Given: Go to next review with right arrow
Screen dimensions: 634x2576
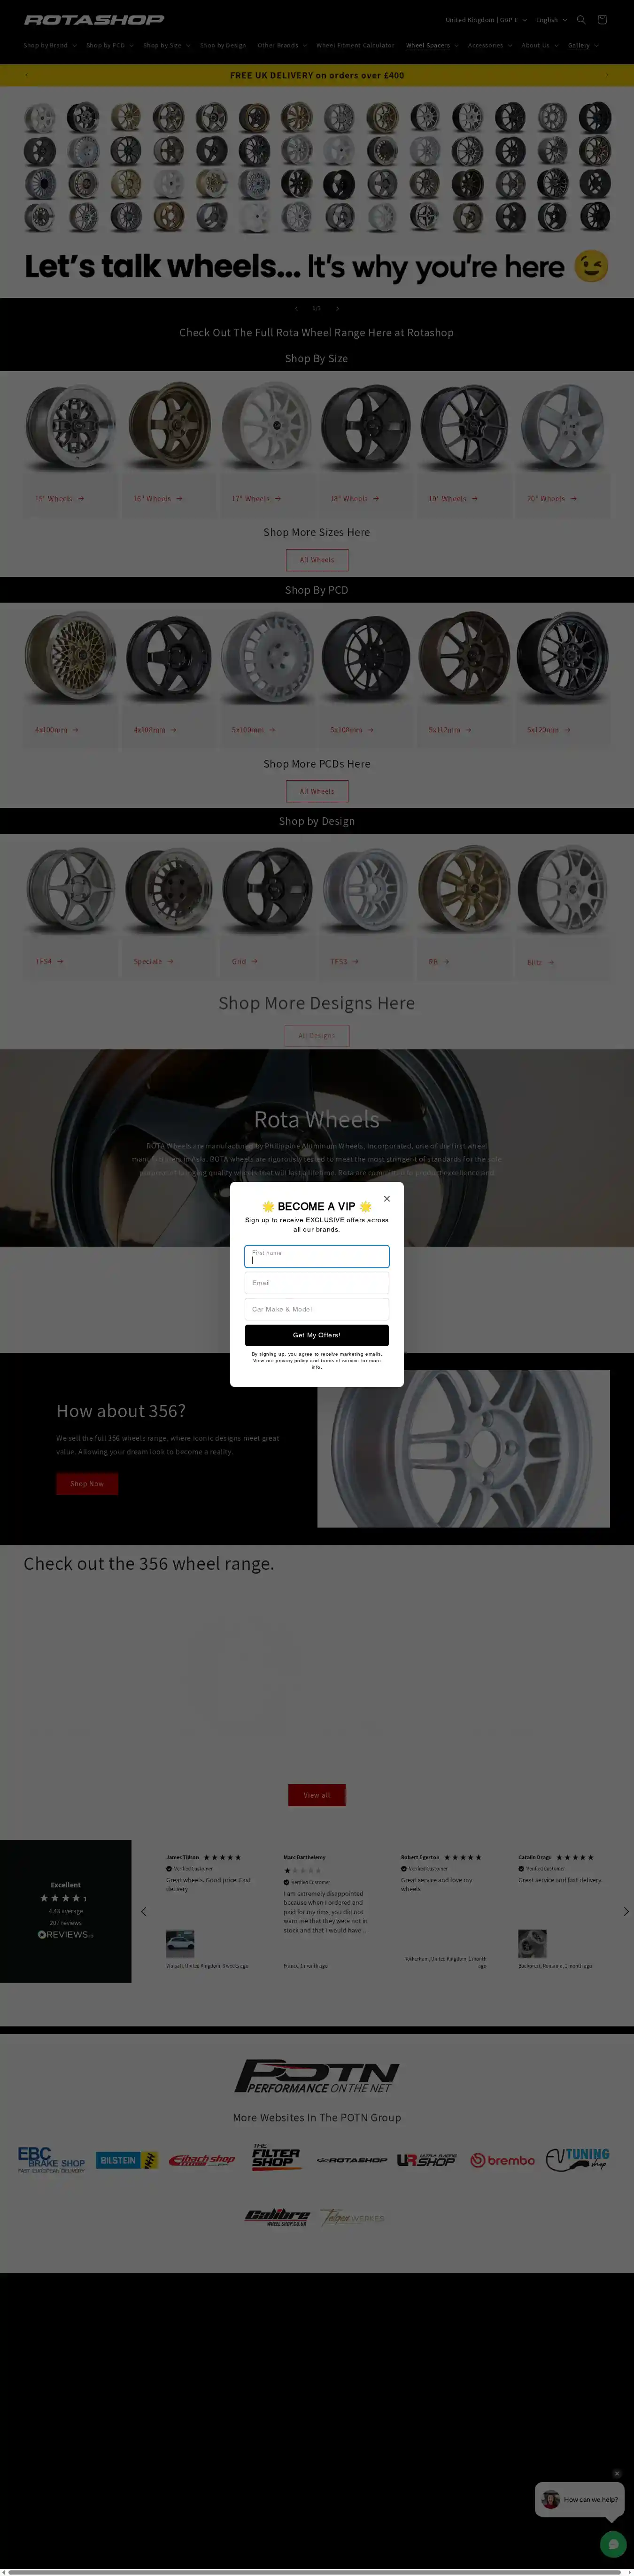Looking at the screenshot, I should click(x=626, y=1911).
